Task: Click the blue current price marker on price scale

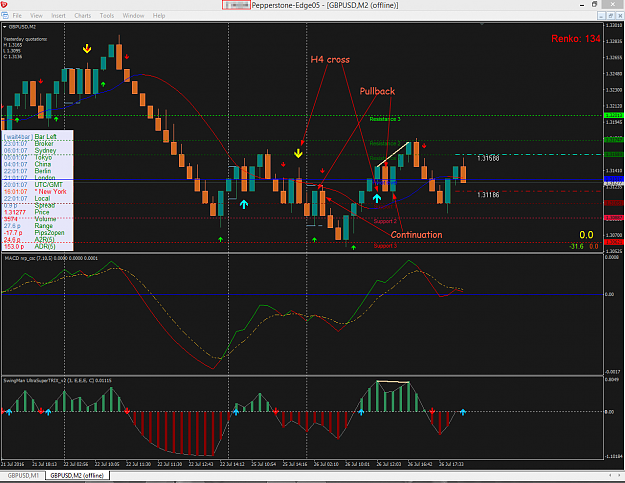Action: coord(614,179)
